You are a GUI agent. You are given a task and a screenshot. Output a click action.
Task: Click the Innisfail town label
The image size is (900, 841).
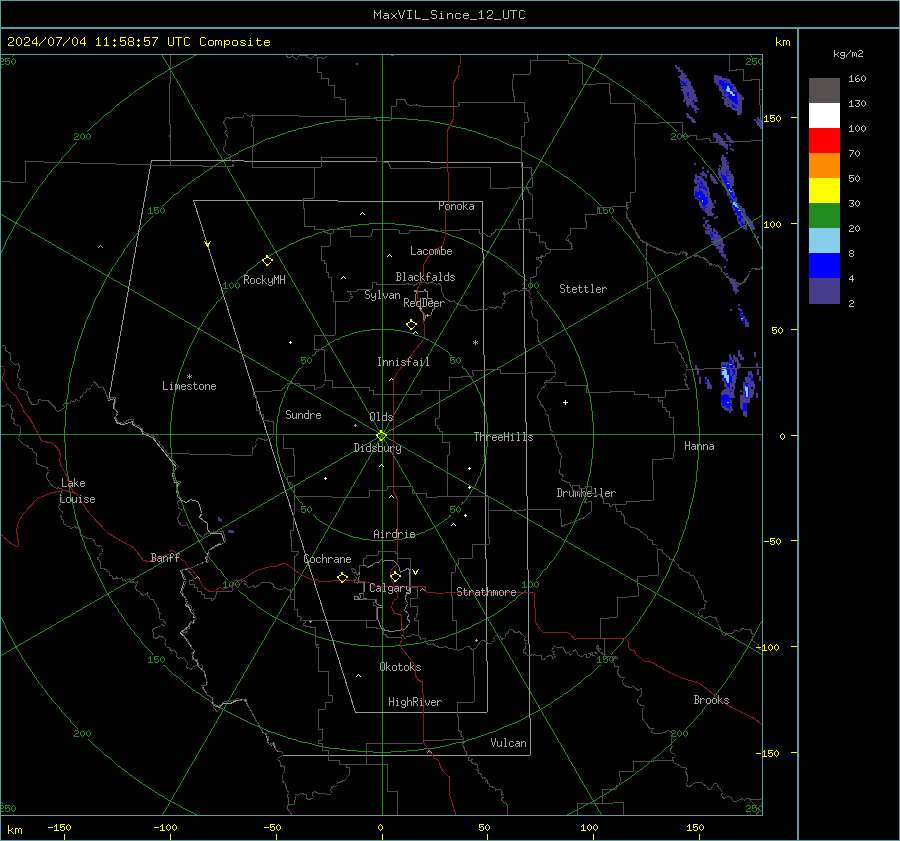[403, 362]
